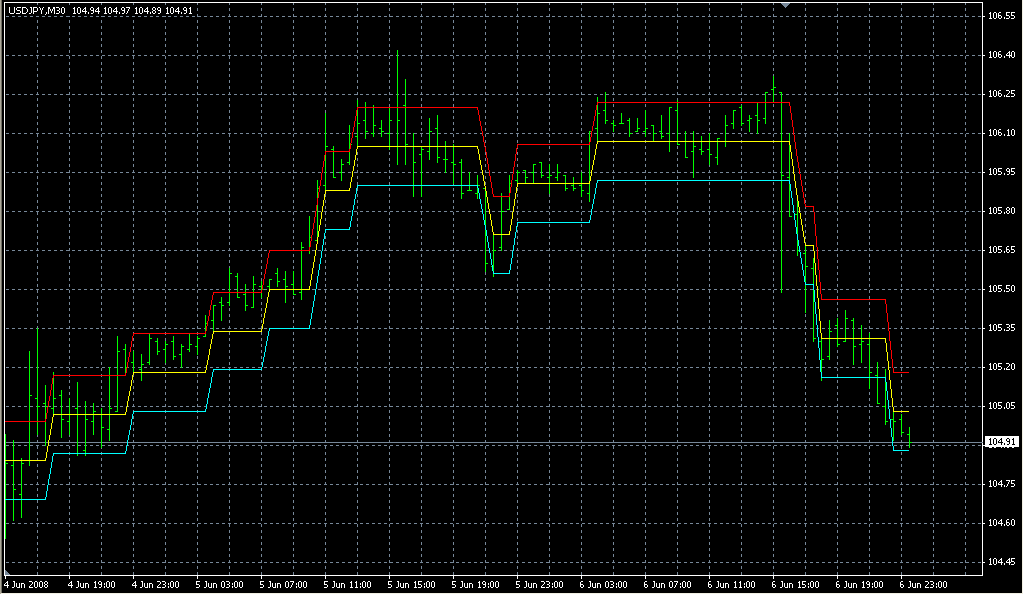This screenshot has height=594, width=1024.
Task: Click the tallest green price bar's peak
Action: pos(397,52)
